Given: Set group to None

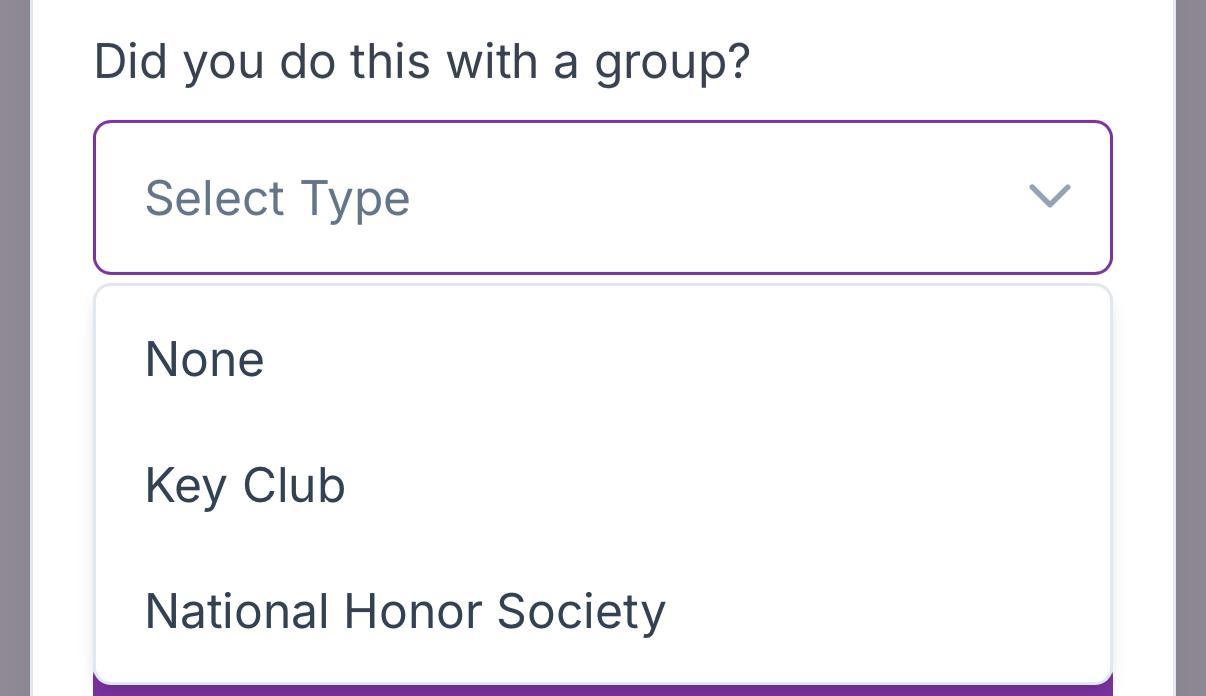Looking at the screenshot, I should click(x=204, y=359).
